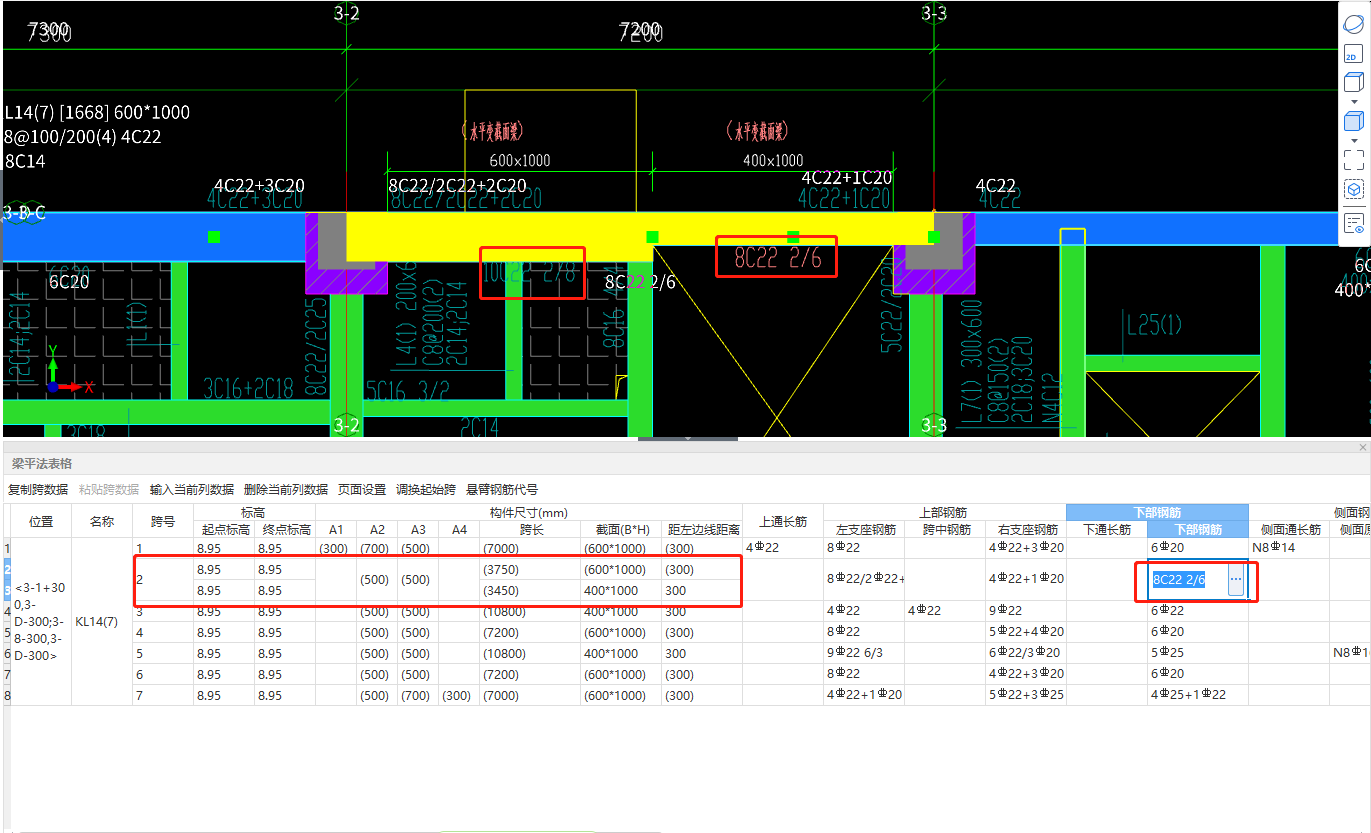
Task: Click green grip on the blue beam segment at left
Action: [213, 237]
